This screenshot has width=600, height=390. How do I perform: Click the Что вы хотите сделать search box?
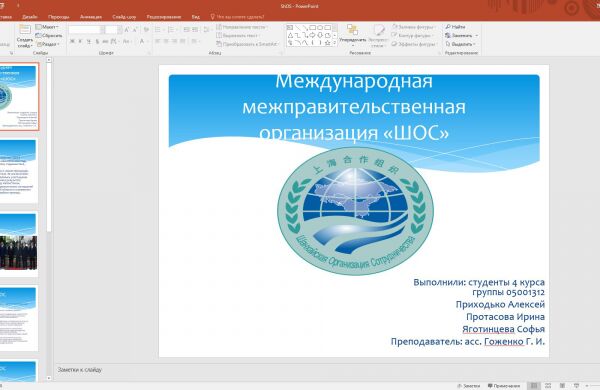pyautogui.click(x=237, y=17)
